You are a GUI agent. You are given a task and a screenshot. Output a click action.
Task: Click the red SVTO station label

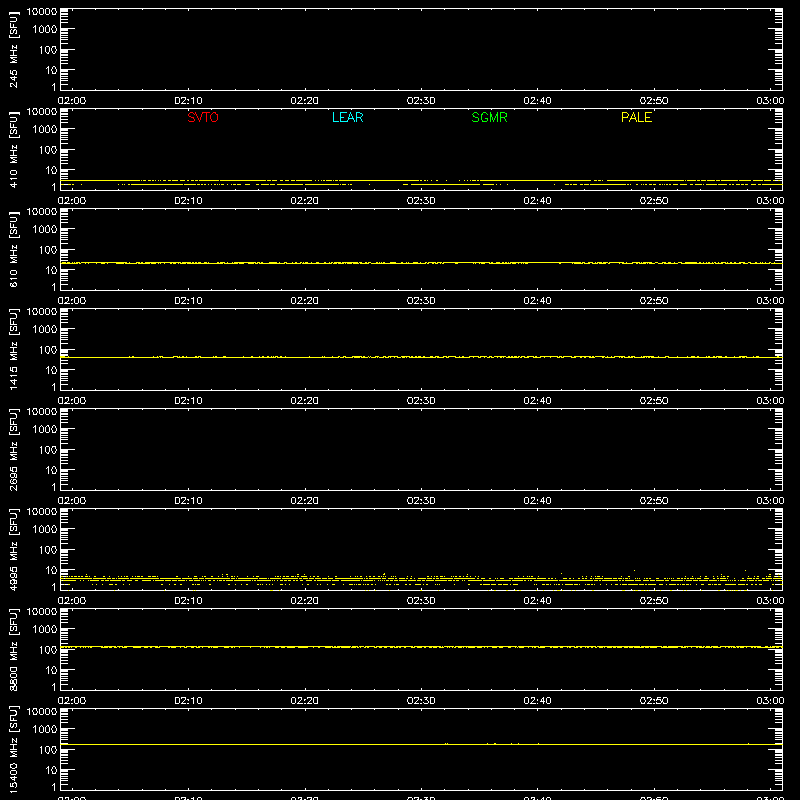tap(203, 117)
